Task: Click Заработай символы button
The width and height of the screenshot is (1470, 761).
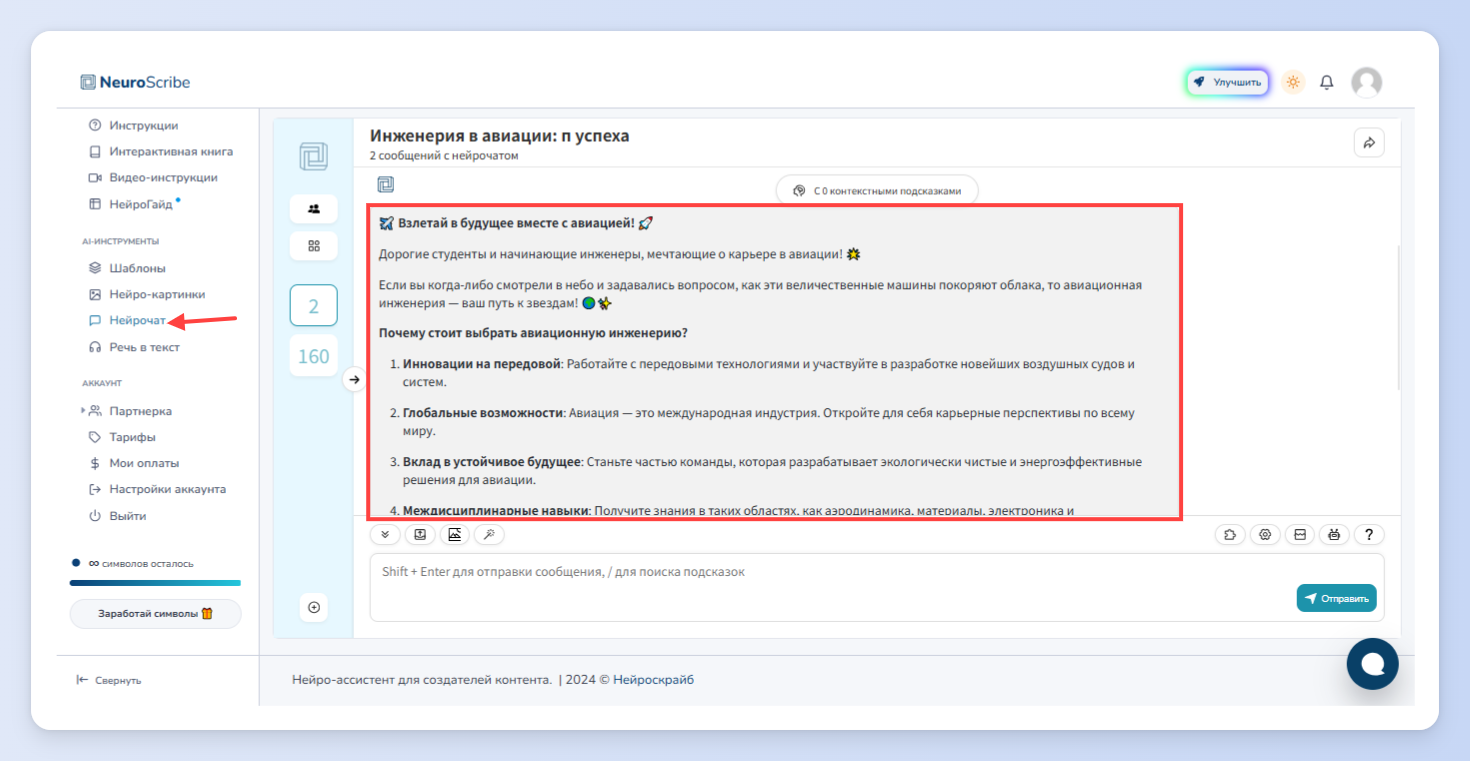Action: click(x=155, y=613)
